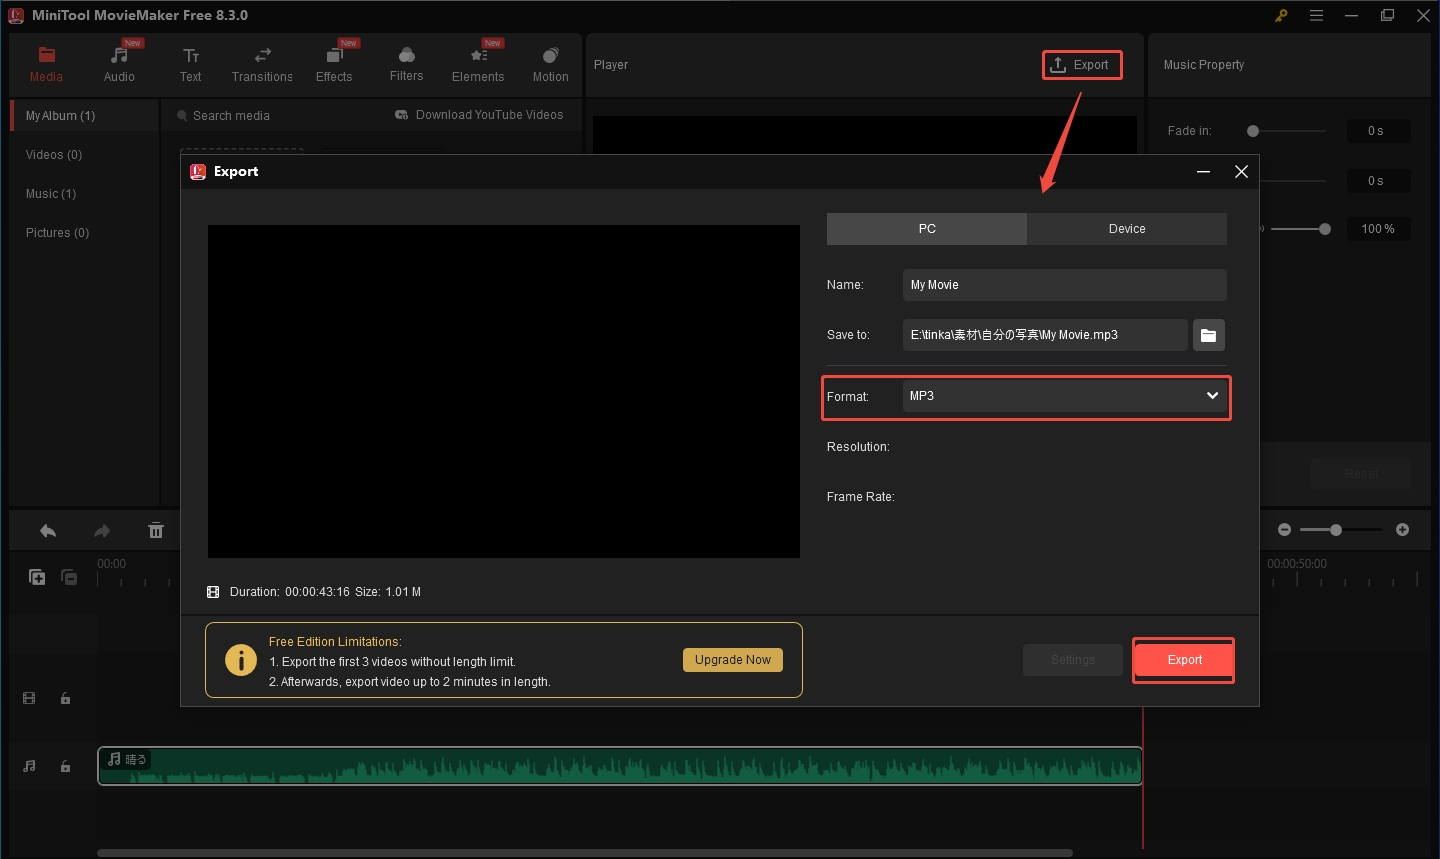
Task: Switch to the PC export tab
Action: point(927,229)
